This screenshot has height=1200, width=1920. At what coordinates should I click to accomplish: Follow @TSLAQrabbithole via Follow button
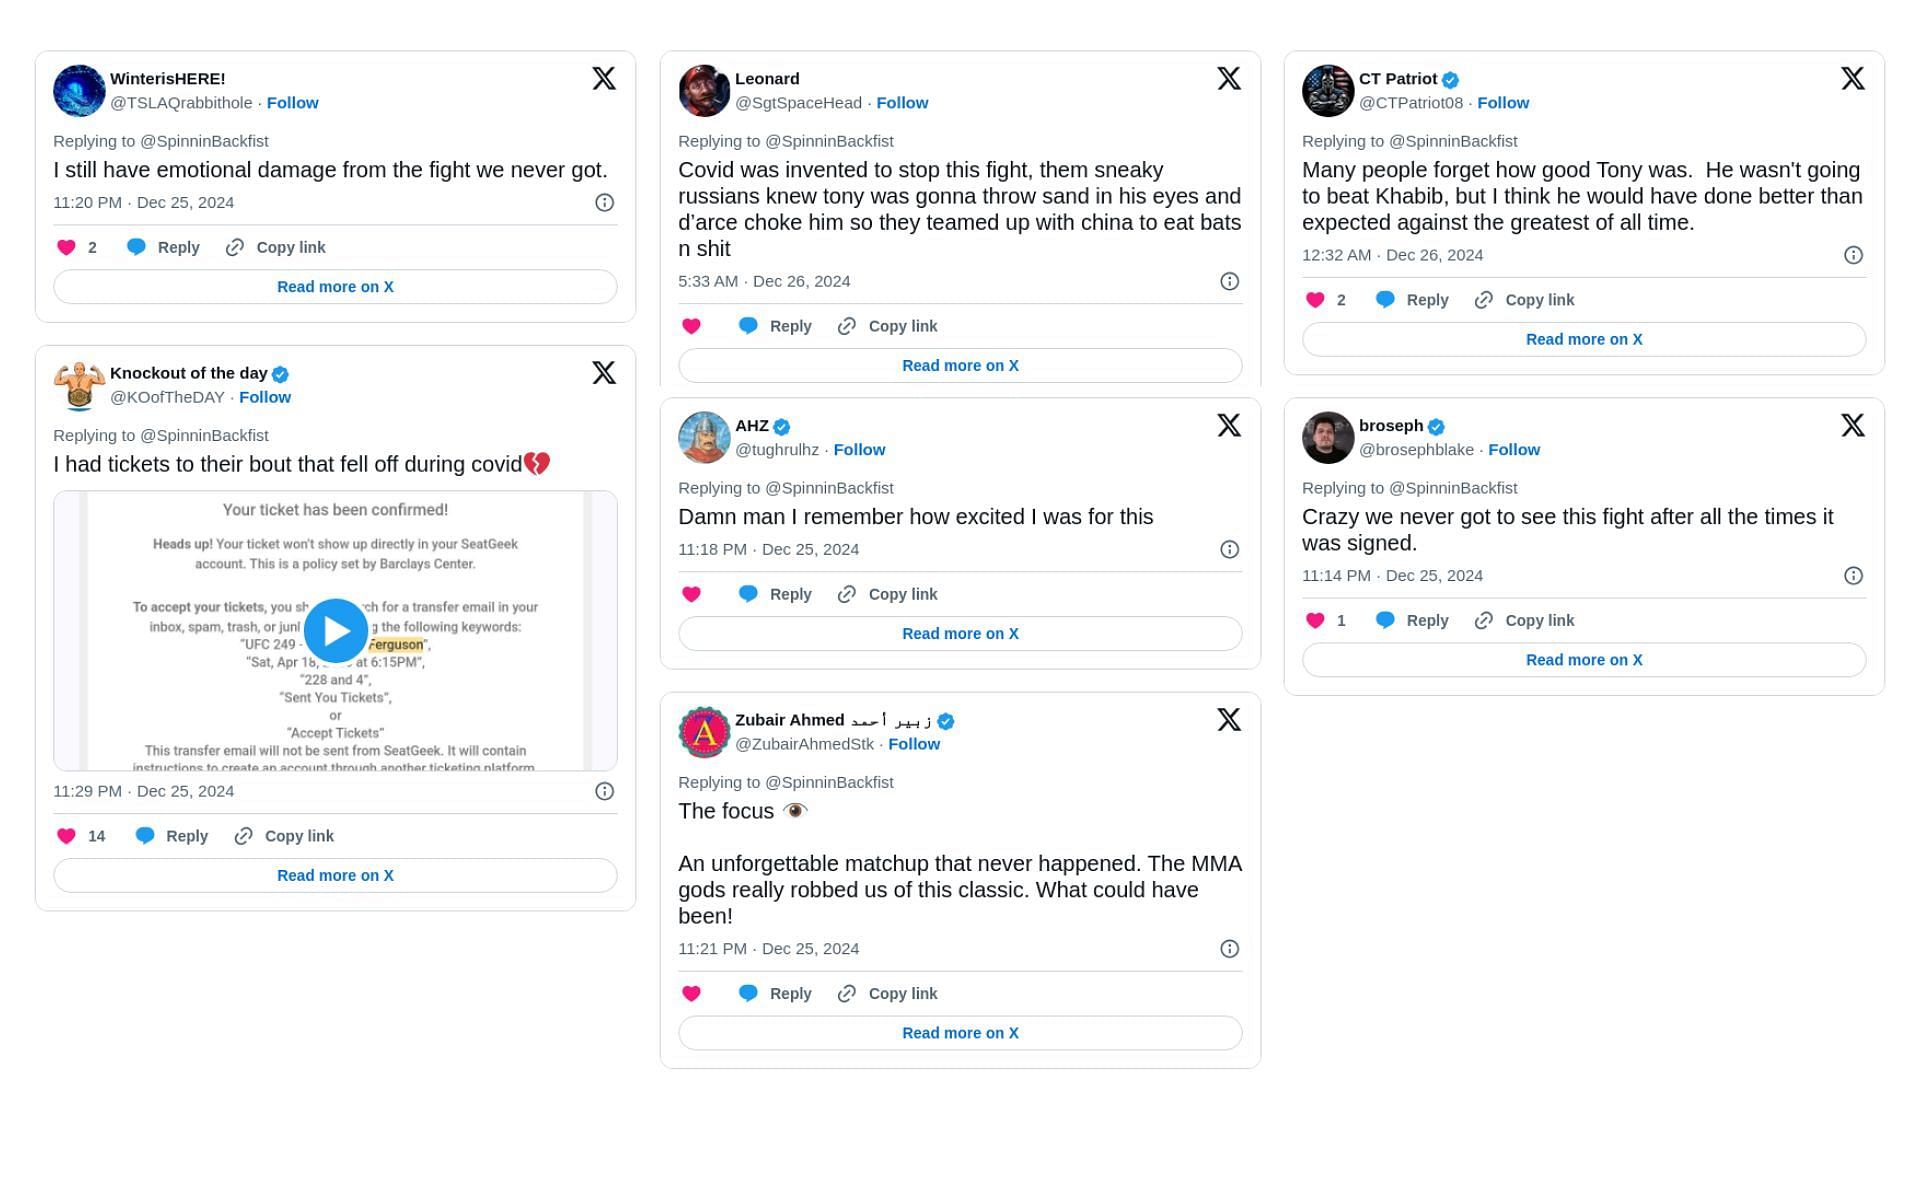pos(292,102)
